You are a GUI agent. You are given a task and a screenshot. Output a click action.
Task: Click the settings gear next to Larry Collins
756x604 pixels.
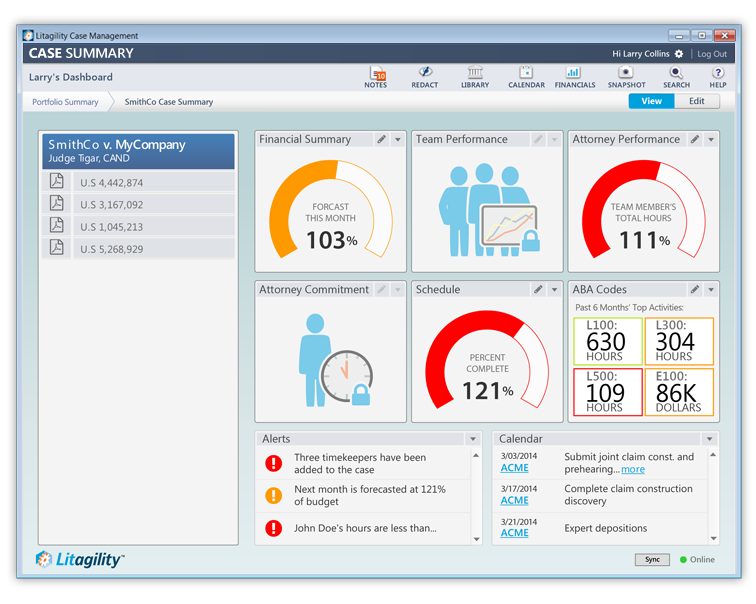(679, 54)
